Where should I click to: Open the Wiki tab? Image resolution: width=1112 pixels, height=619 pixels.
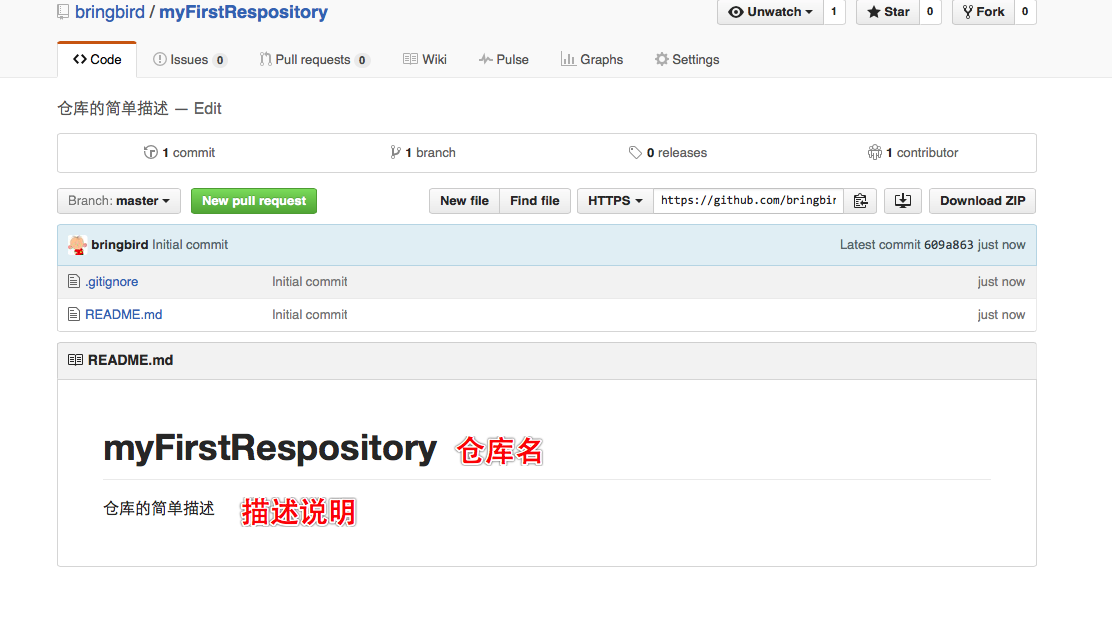tap(425, 60)
